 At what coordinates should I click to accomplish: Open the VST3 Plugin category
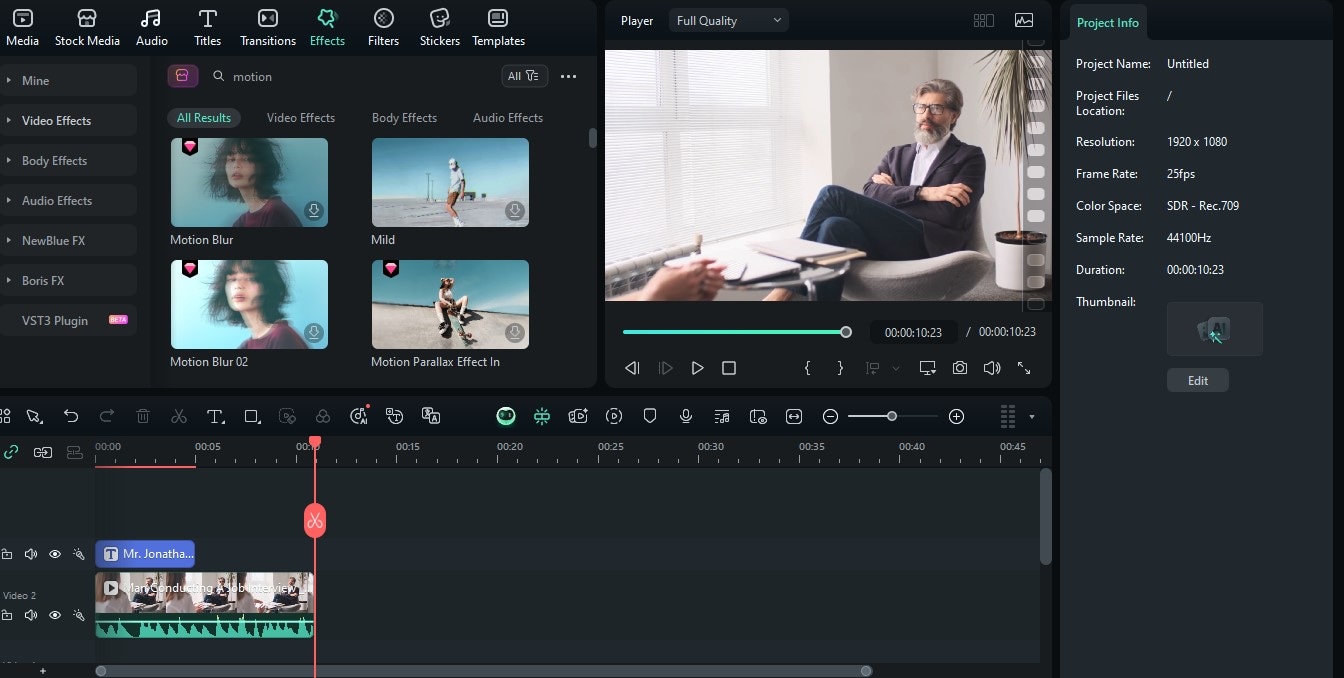(x=68, y=320)
